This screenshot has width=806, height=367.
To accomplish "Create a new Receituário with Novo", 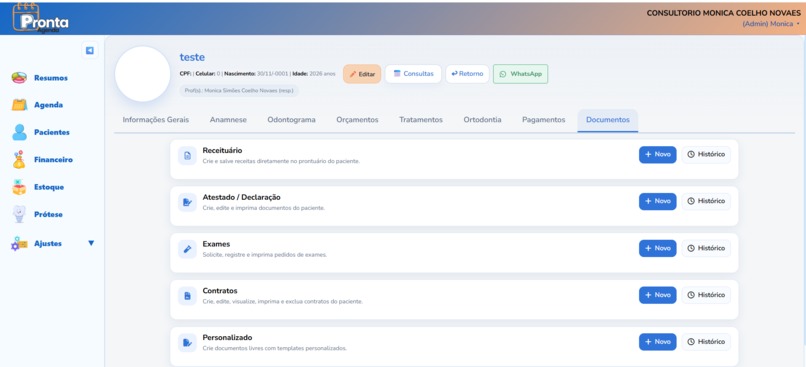I will coord(657,154).
